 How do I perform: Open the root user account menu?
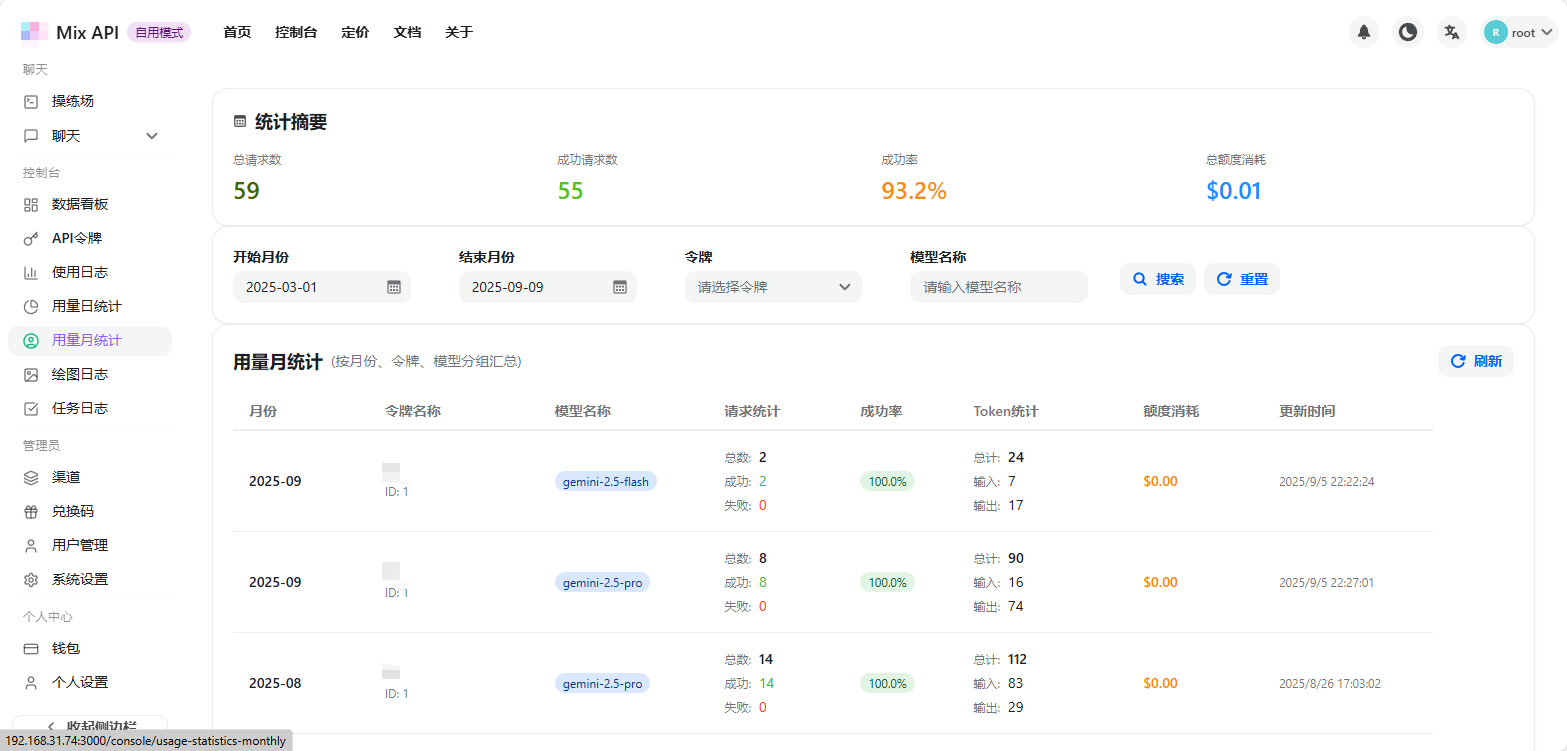1519,32
